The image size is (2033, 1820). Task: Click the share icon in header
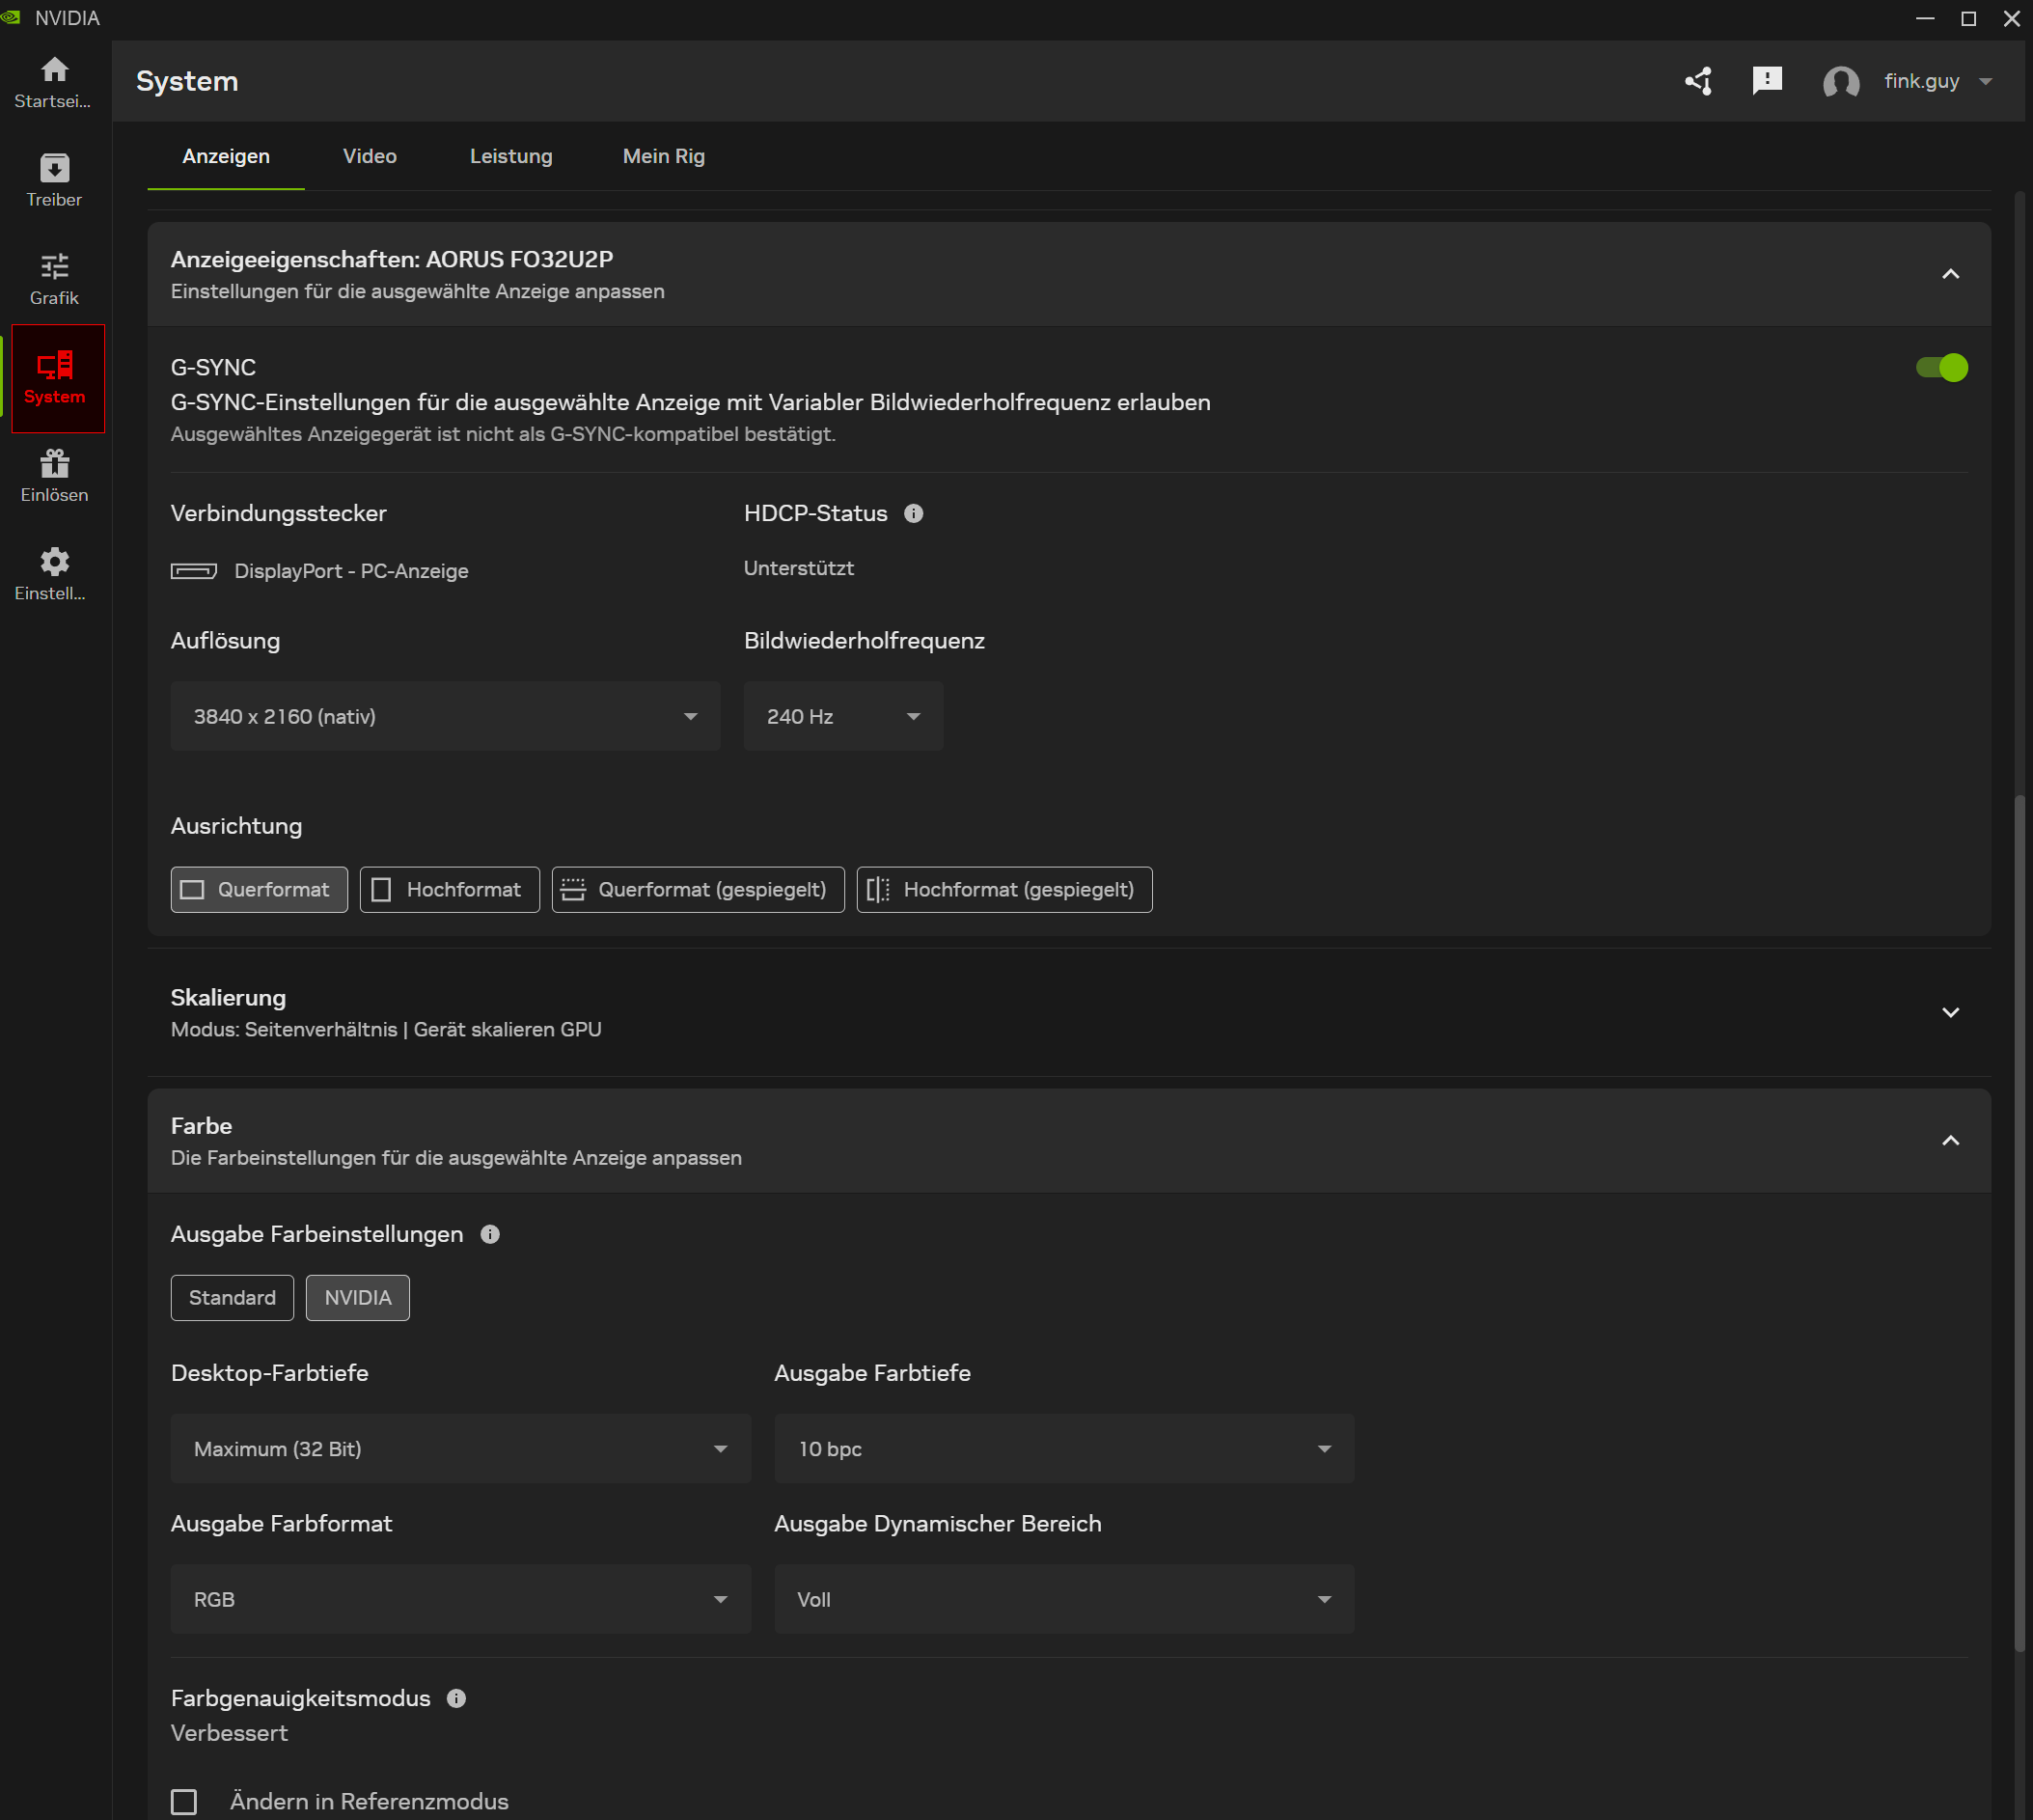(x=1698, y=81)
